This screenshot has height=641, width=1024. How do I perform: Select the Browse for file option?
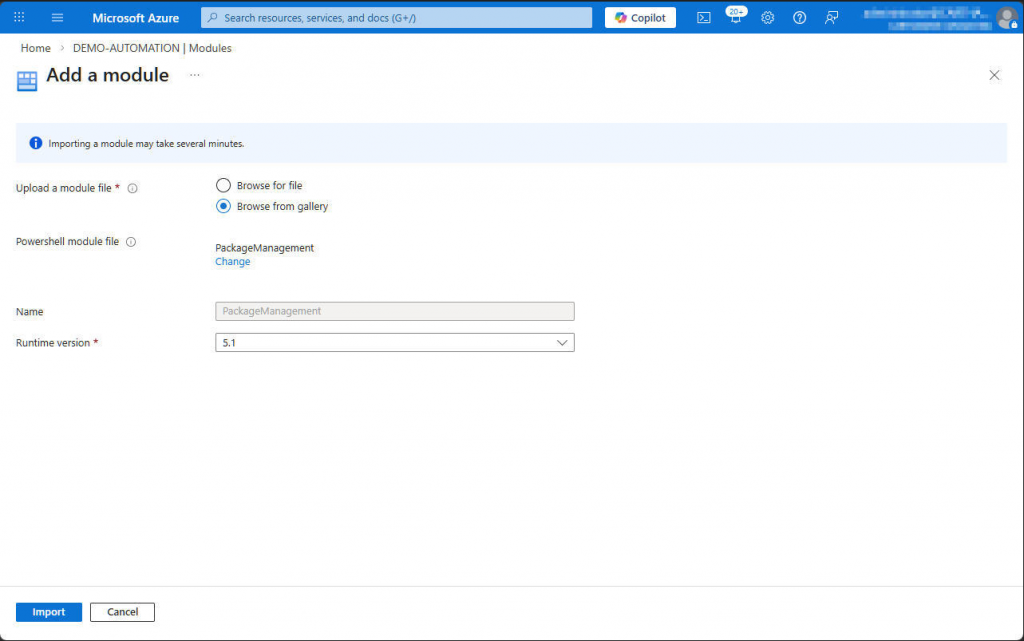click(223, 185)
